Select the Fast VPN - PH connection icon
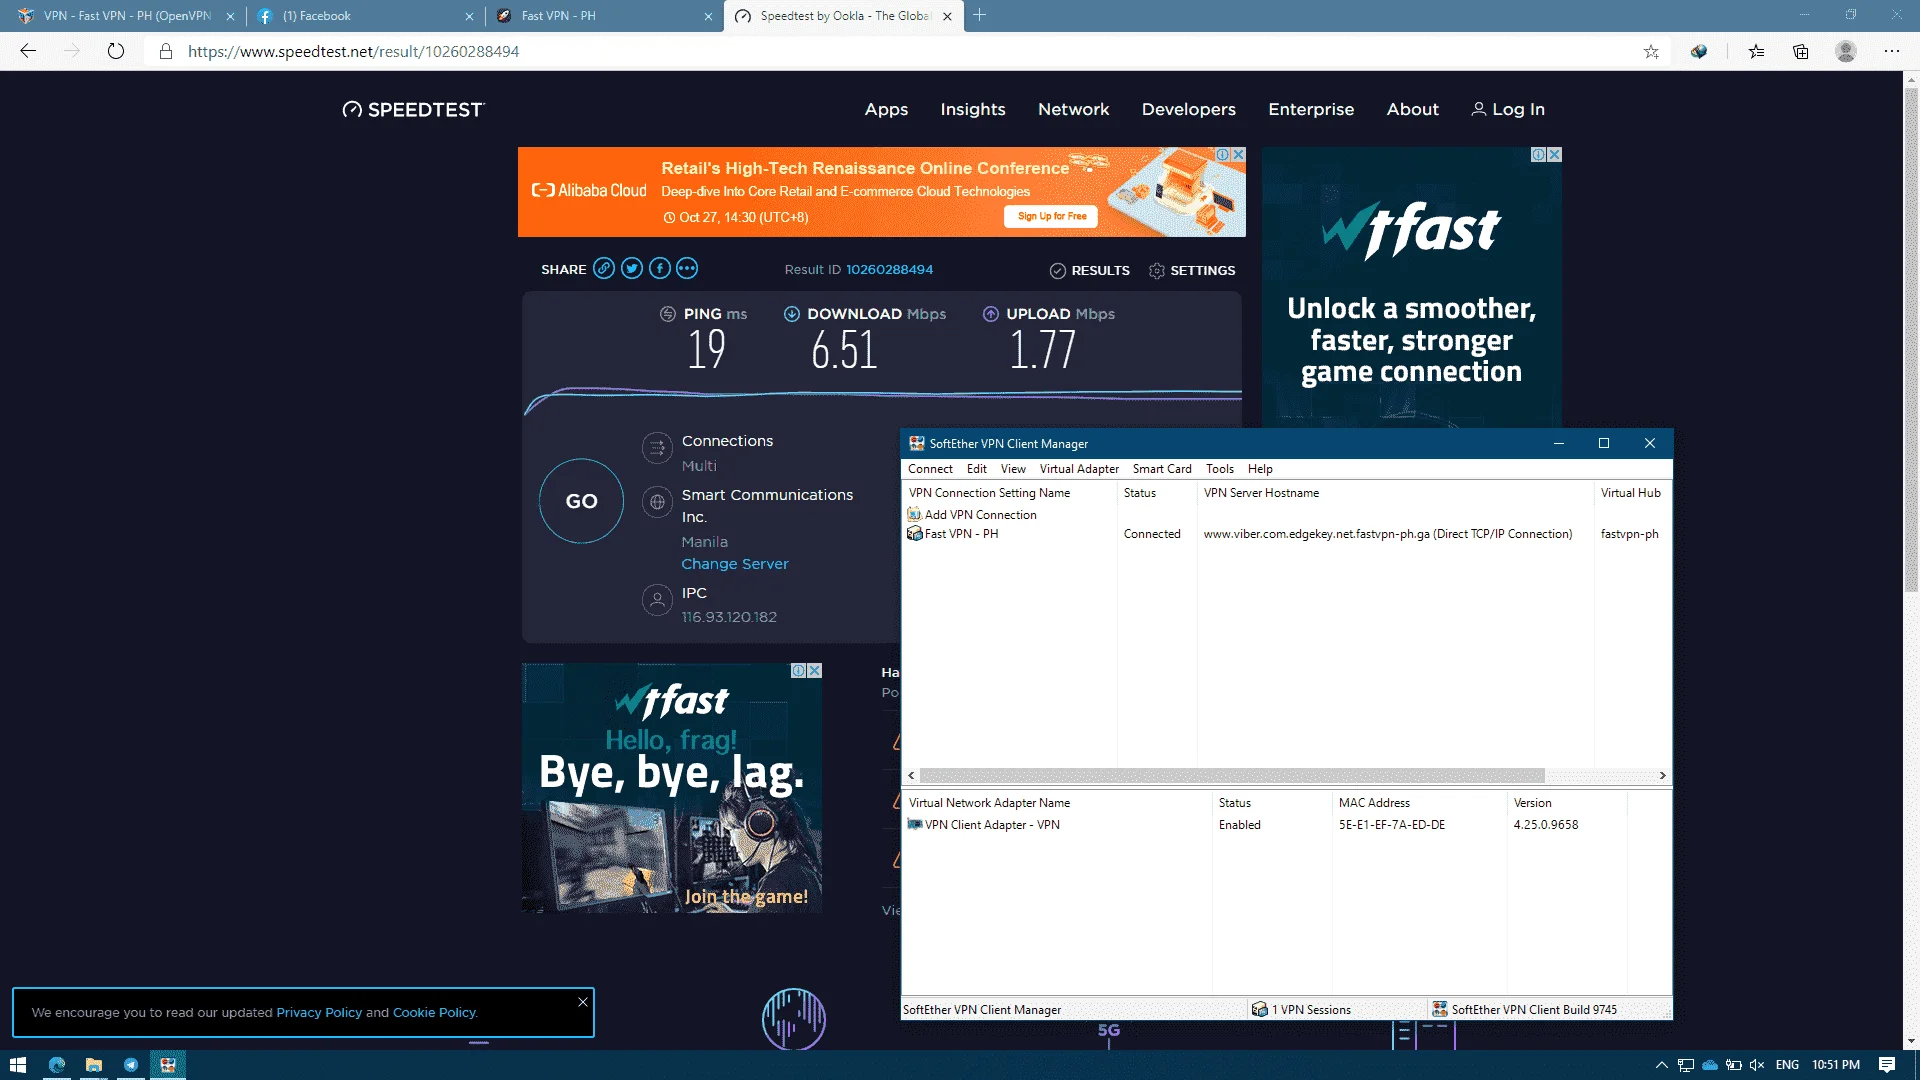 914,533
